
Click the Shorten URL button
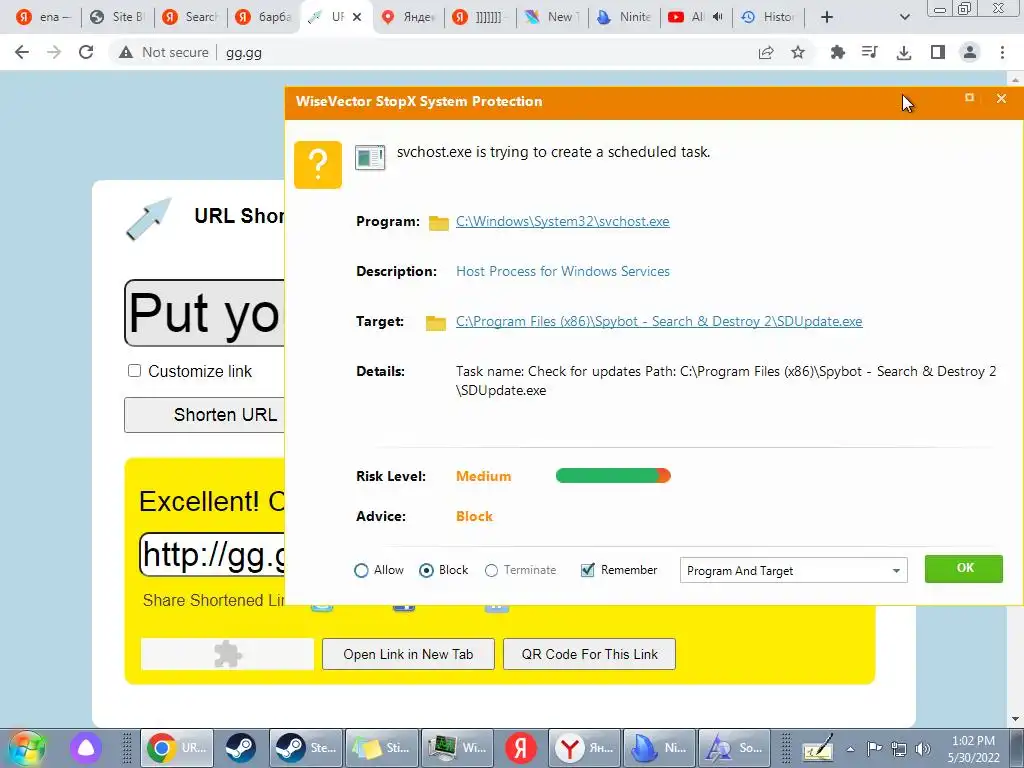204,415
